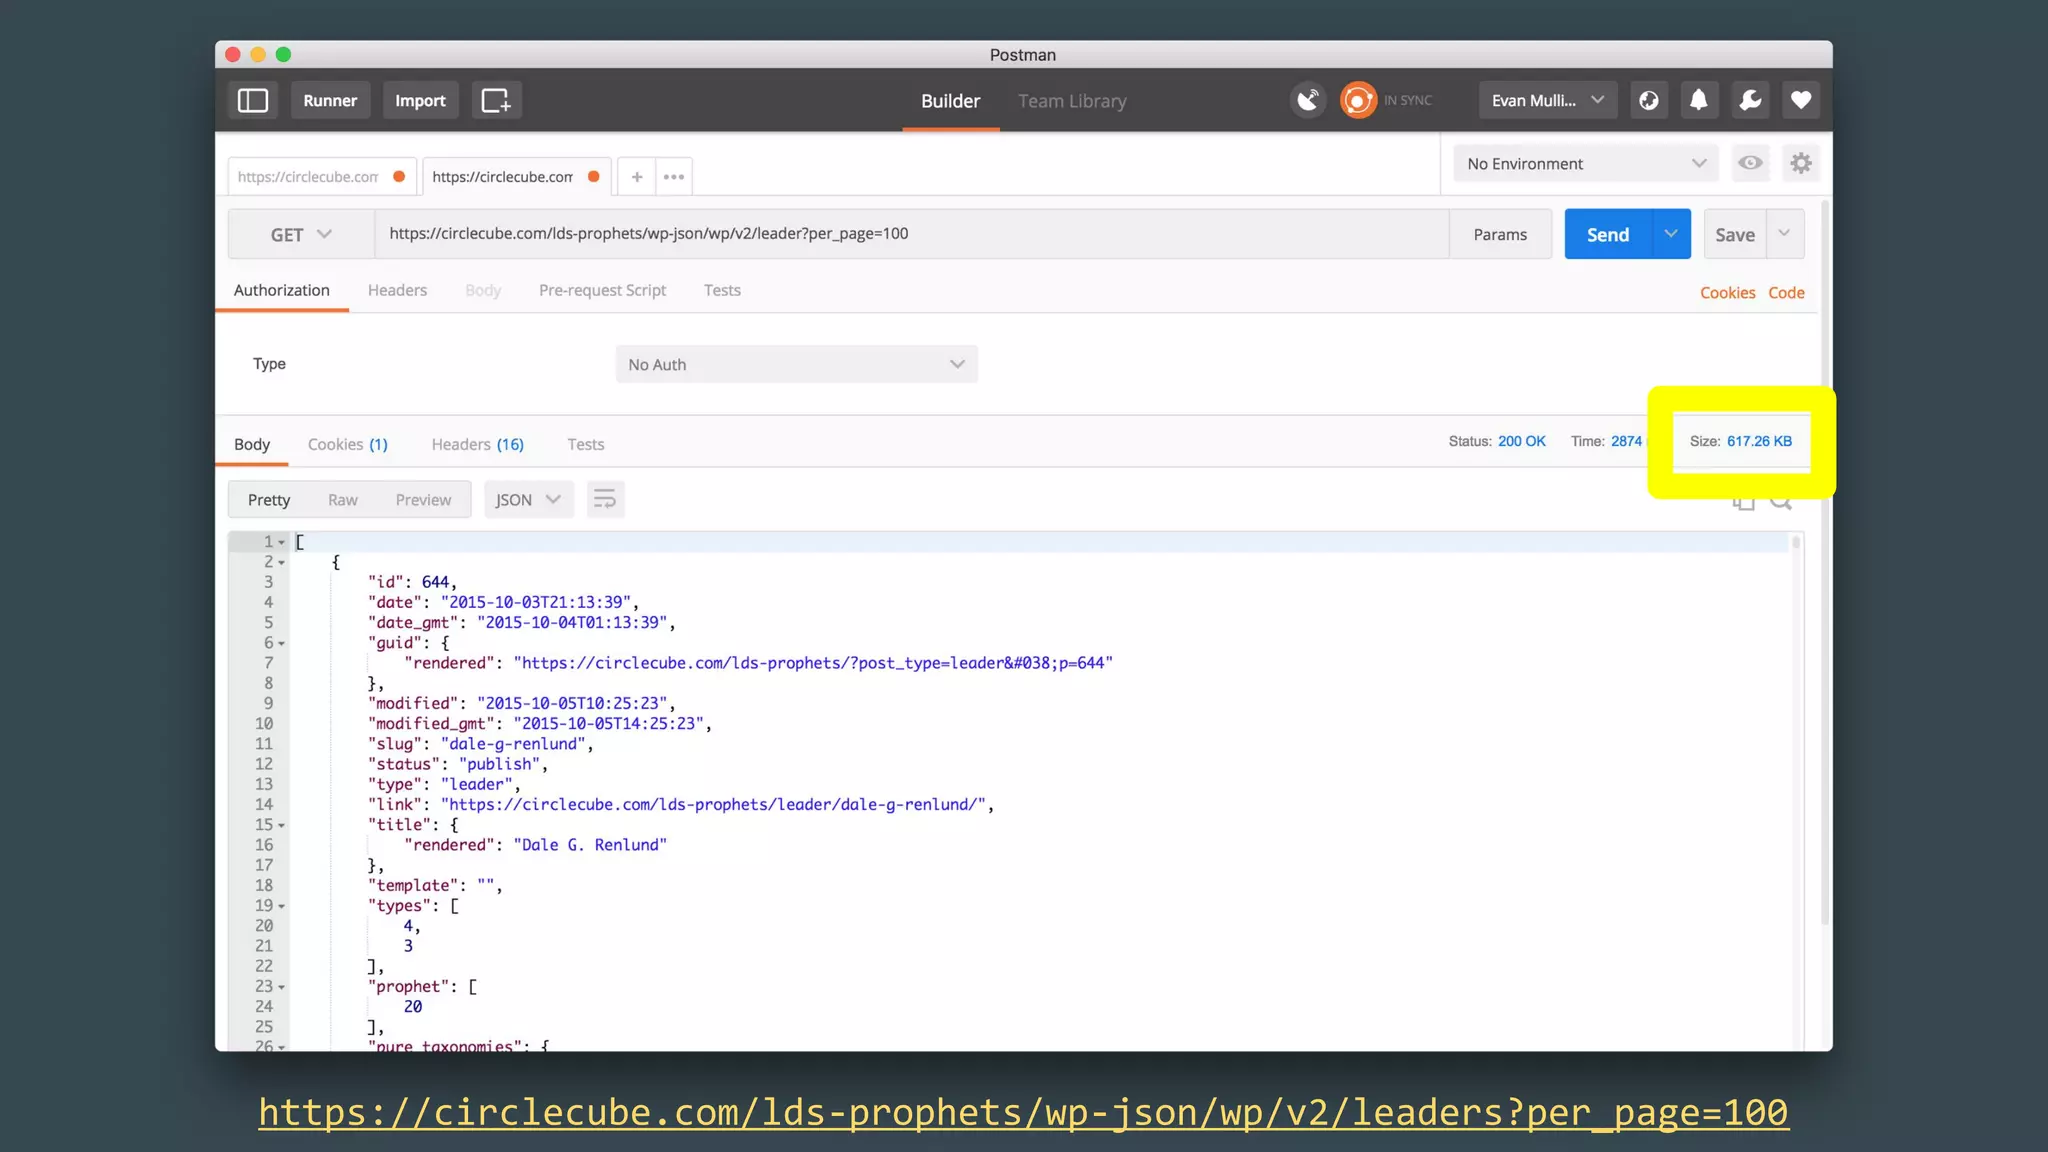Screen dimensions: 2048x1152
Task: Open the notifications bell
Action: tap(1699, 100)
